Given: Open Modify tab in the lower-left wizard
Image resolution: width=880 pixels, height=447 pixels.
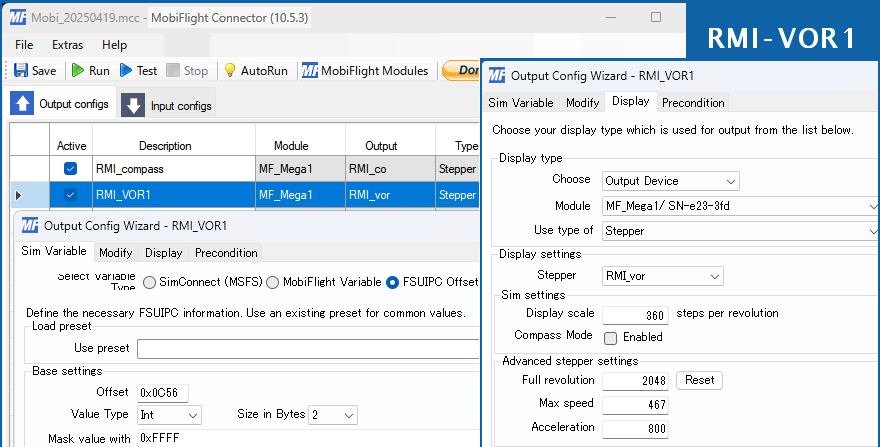Looking at the screenshot, I should click(x=116, y=253).
